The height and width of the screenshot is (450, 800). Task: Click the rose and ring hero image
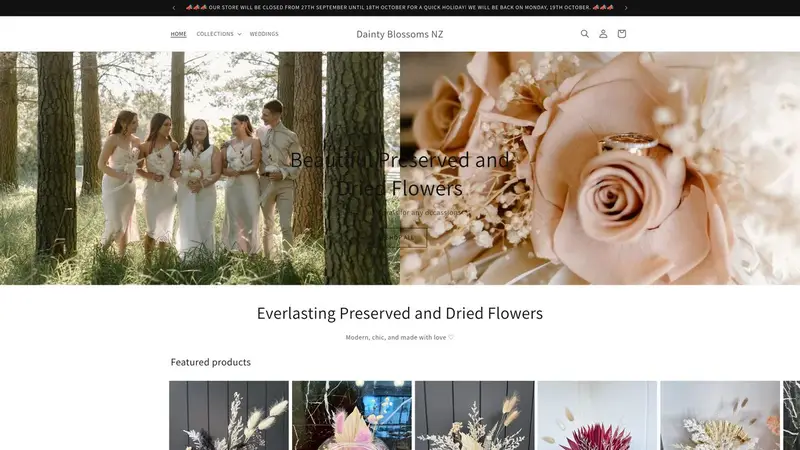[600, 168]
